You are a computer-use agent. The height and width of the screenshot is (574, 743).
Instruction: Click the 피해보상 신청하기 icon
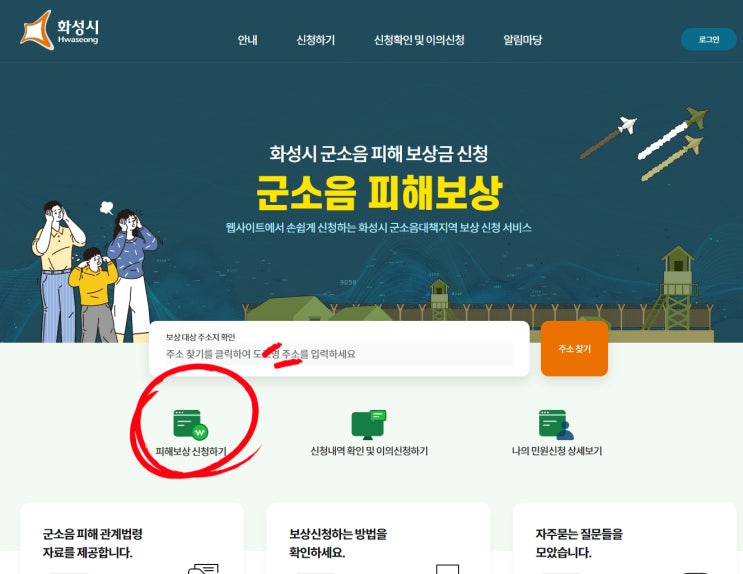[x=190, y=425]
